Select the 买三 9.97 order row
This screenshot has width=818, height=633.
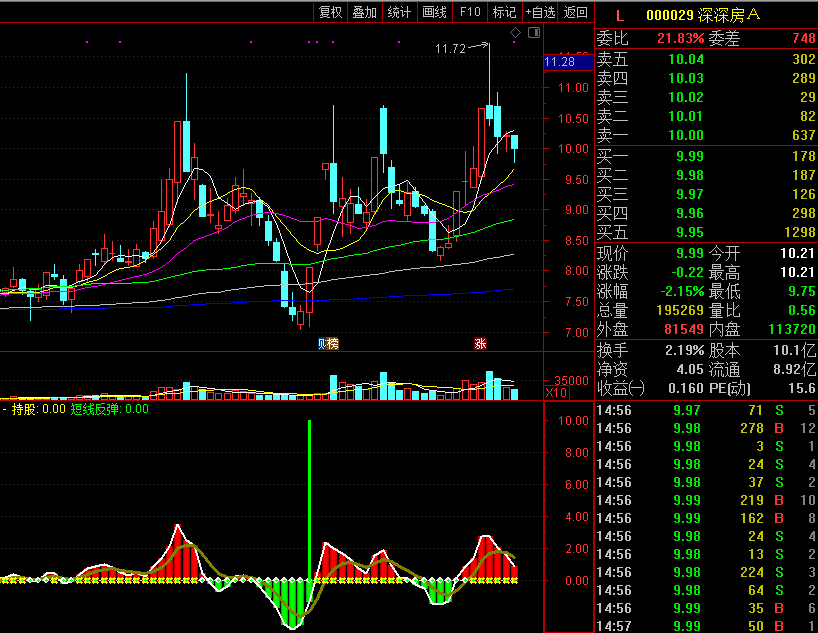706,194
